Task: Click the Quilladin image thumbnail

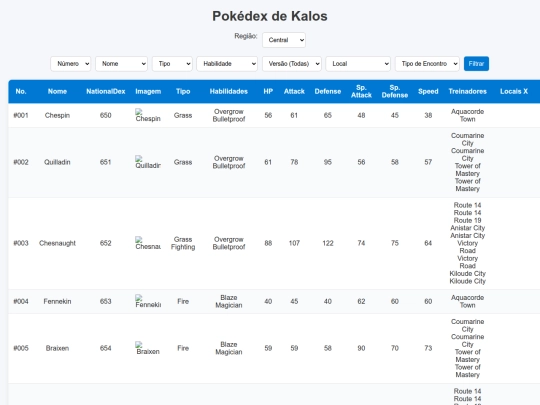Action: click(x=148, y=162)
